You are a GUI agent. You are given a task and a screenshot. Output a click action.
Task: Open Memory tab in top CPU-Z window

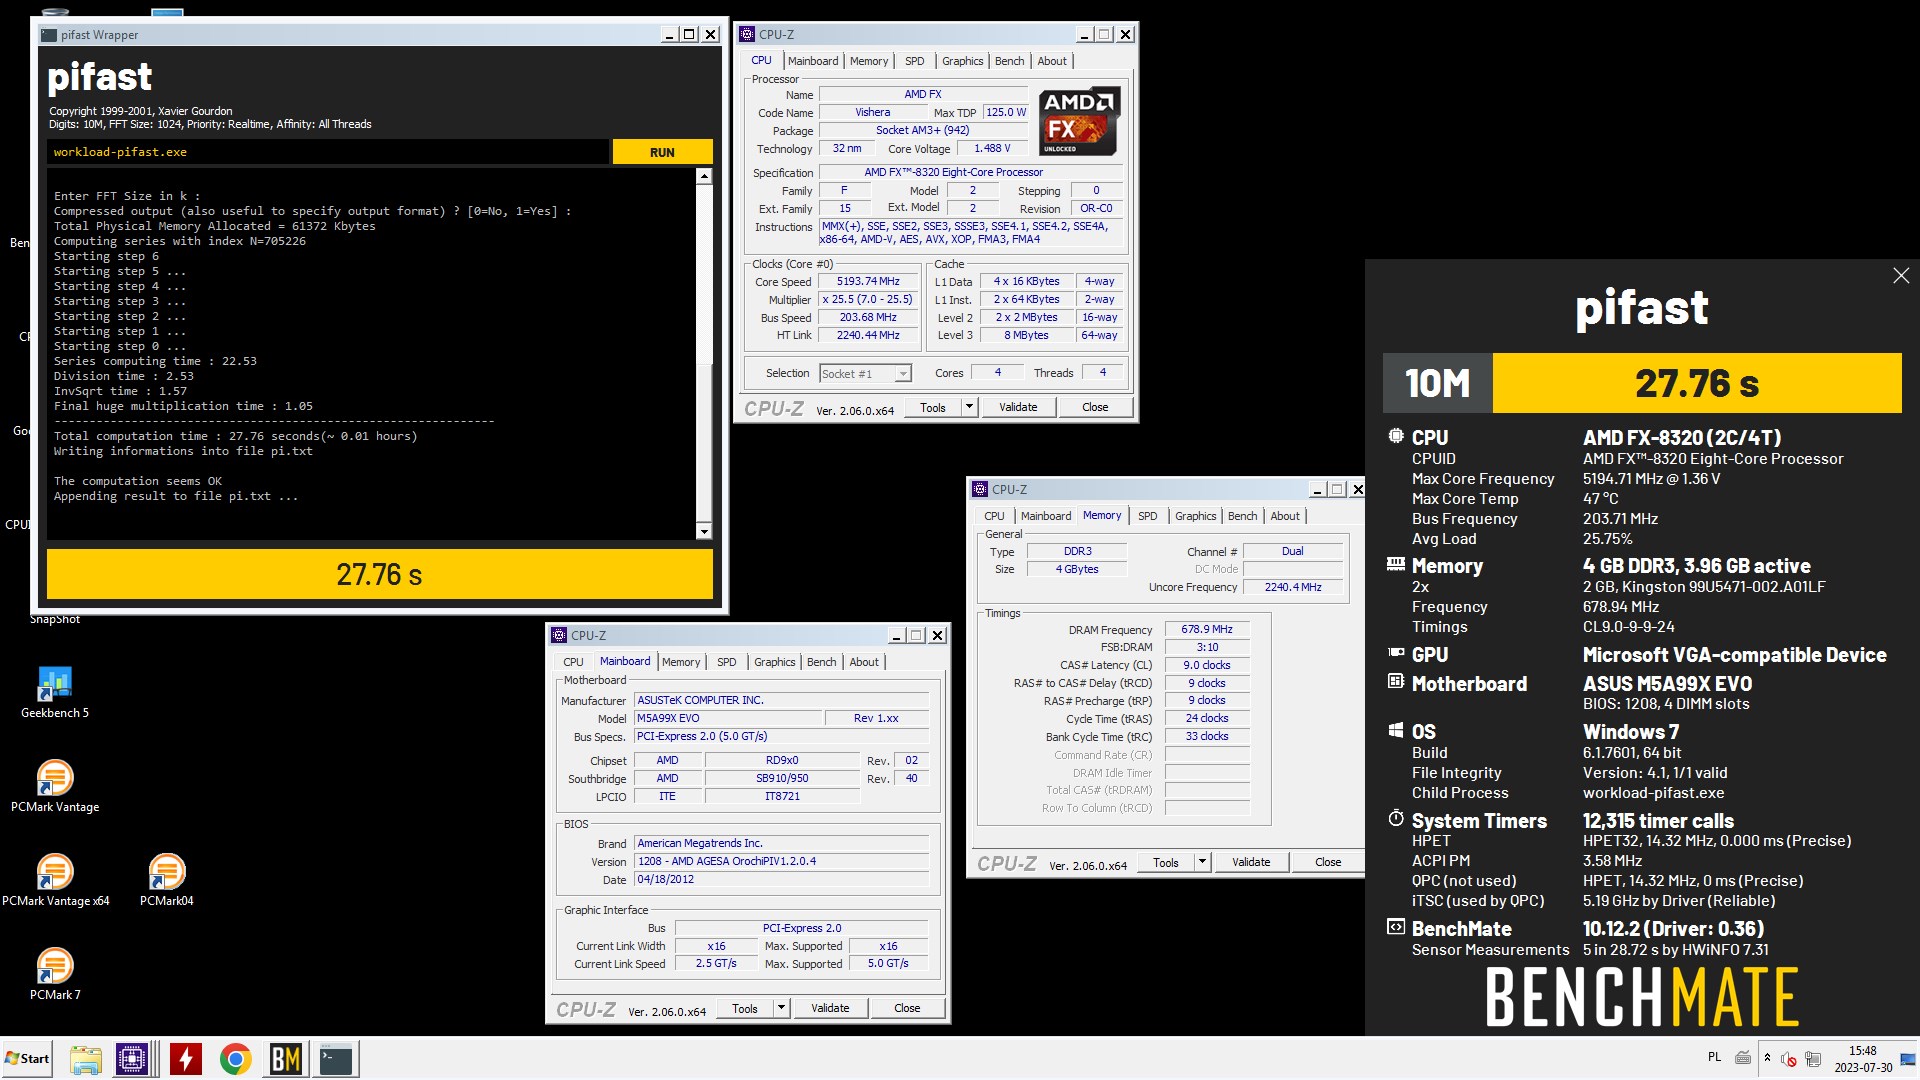coord(868,61)
